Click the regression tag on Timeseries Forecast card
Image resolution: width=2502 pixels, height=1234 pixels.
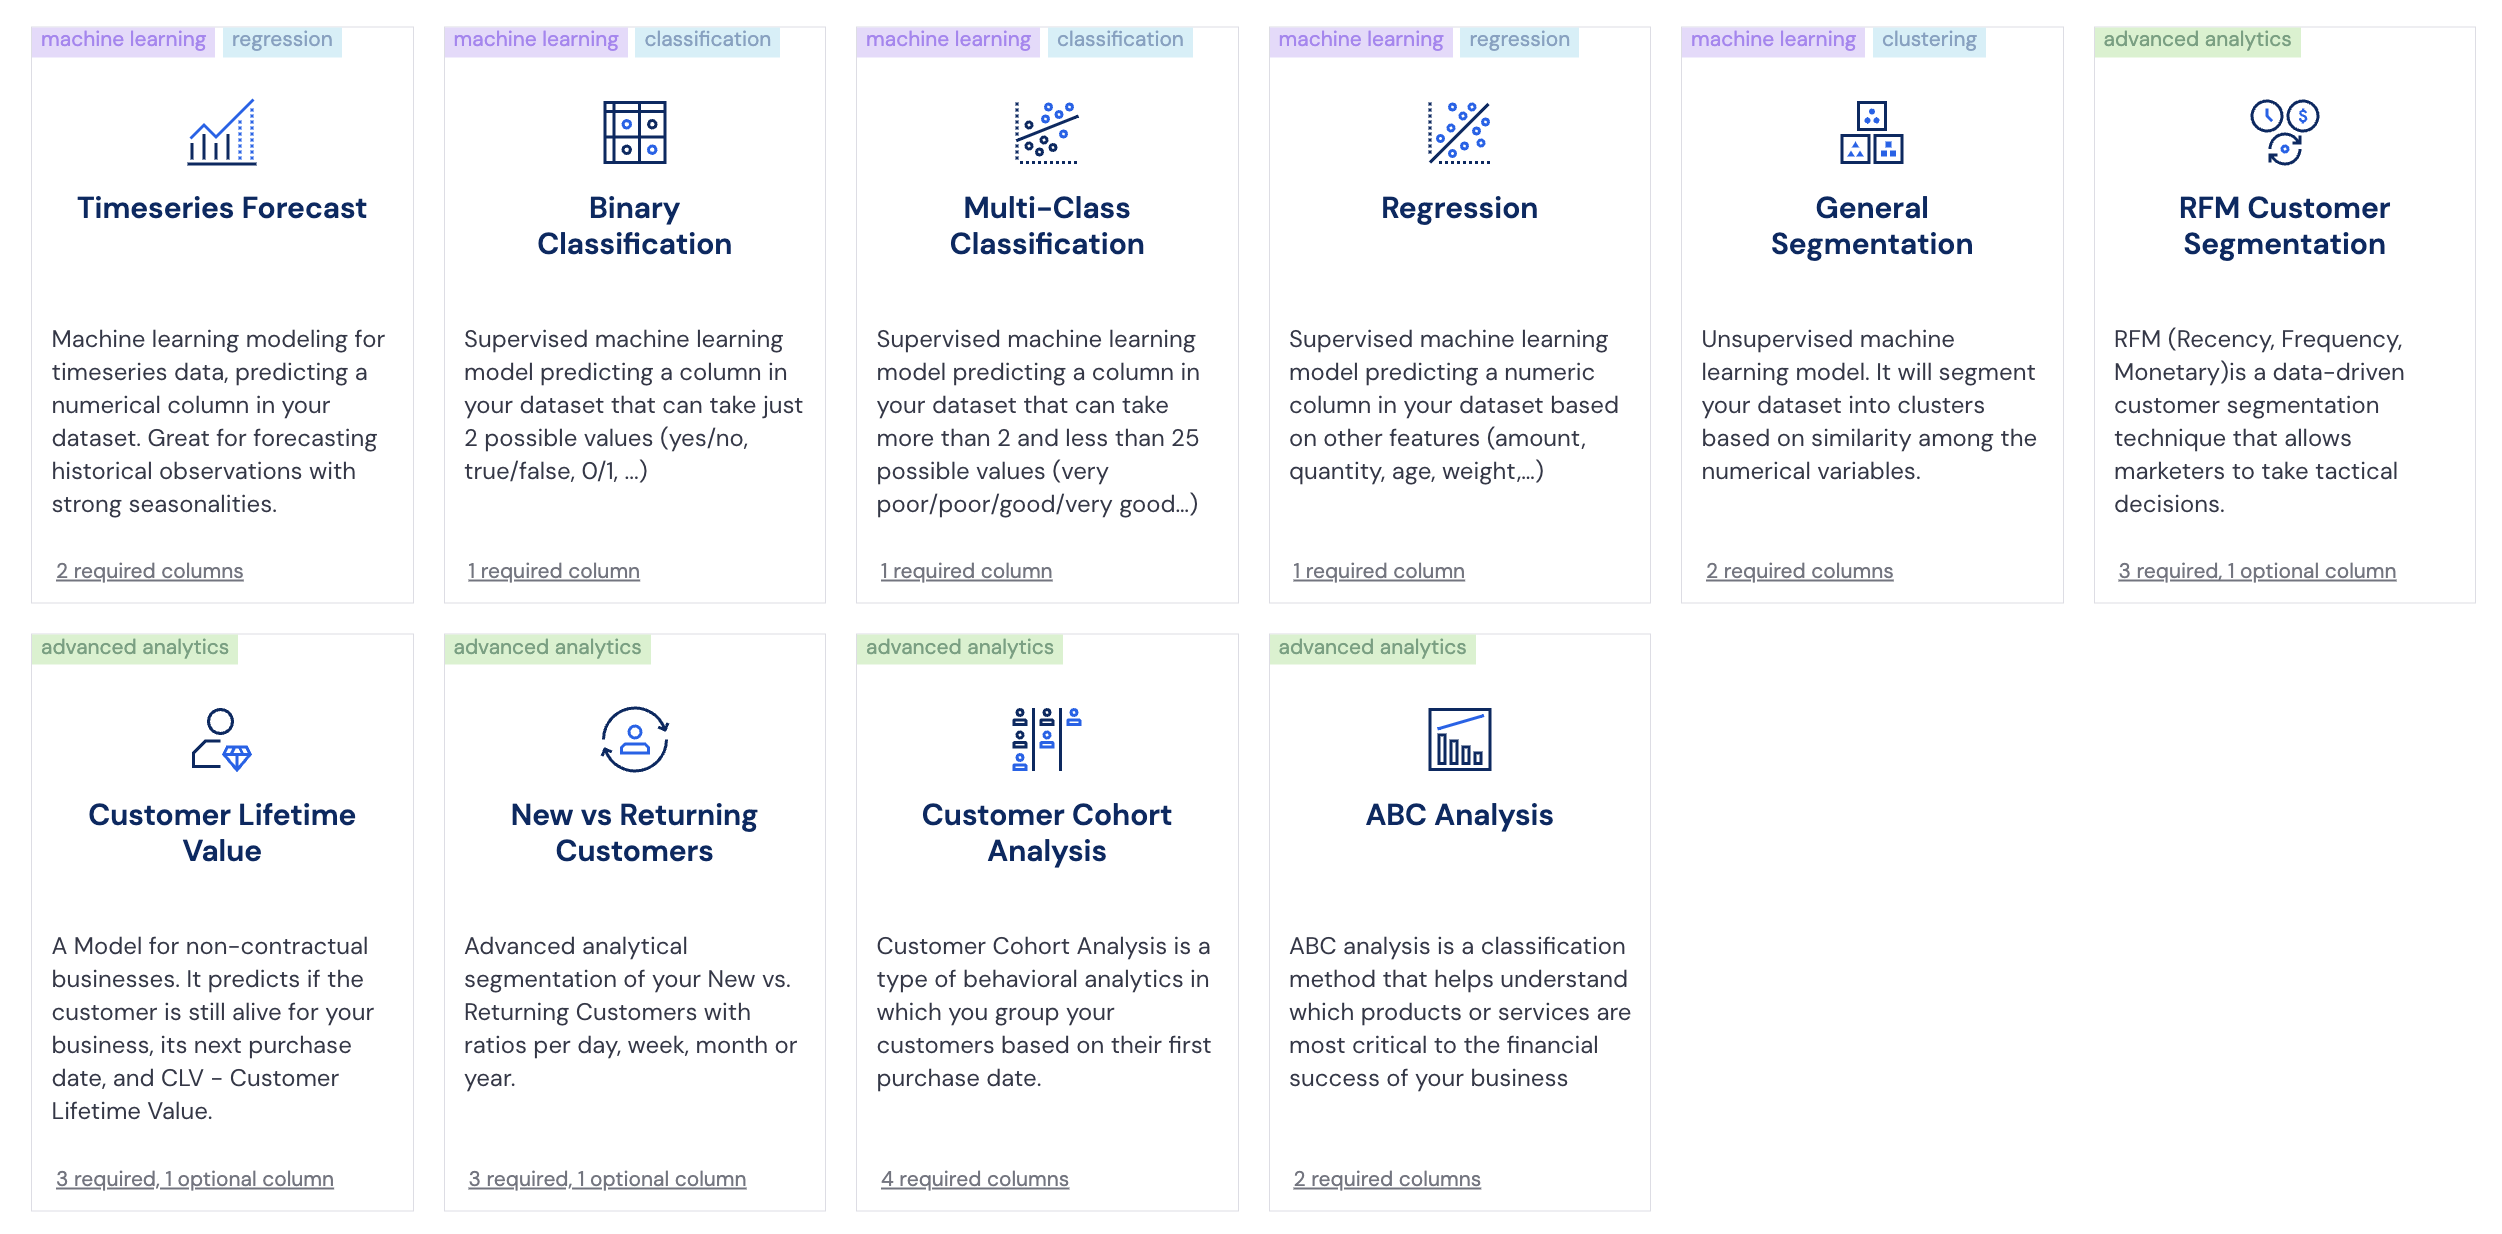[x=282, y=40]
